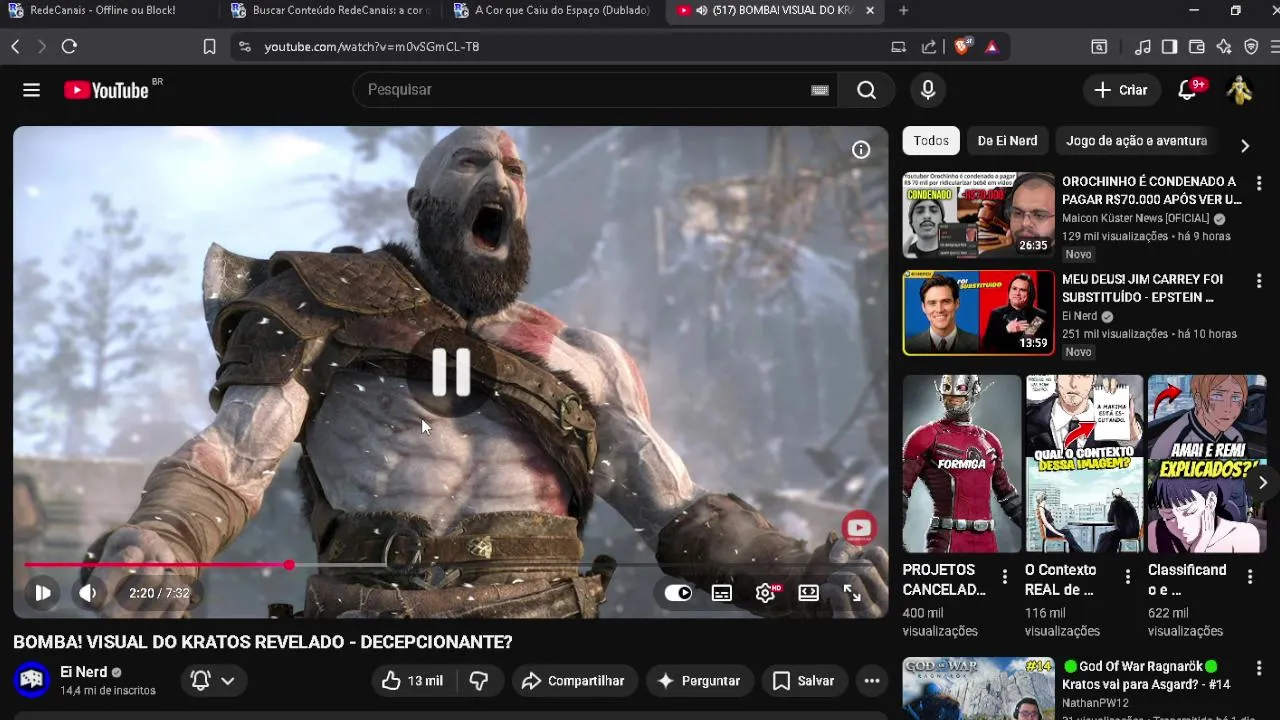Open Brave Rewards triangle icon

point(991,47)
